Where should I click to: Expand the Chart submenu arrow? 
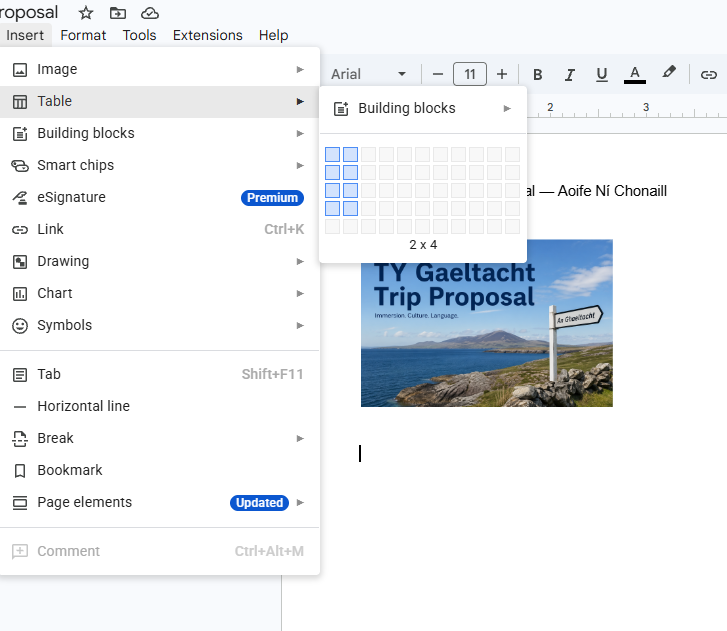[300, 293]
